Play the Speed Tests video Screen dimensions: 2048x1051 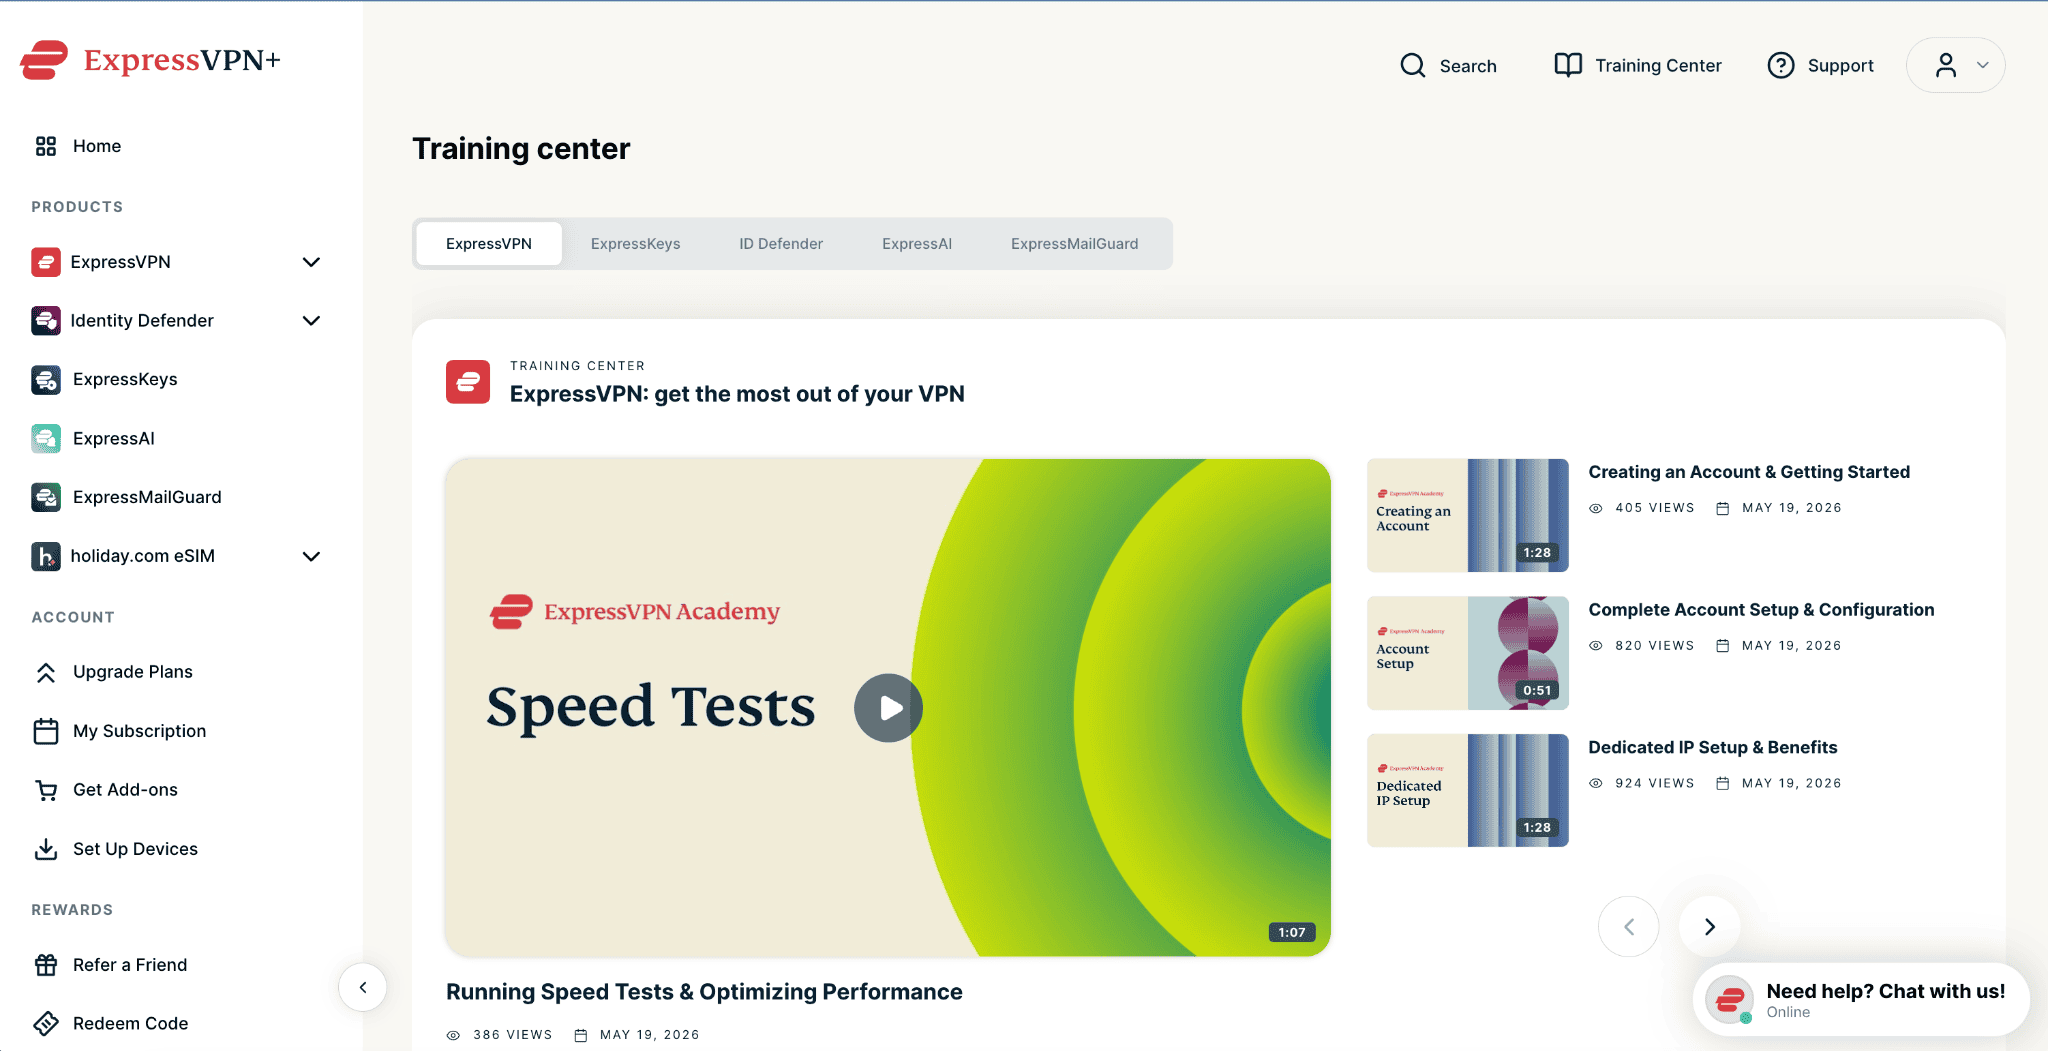click(x=888, y=708)
